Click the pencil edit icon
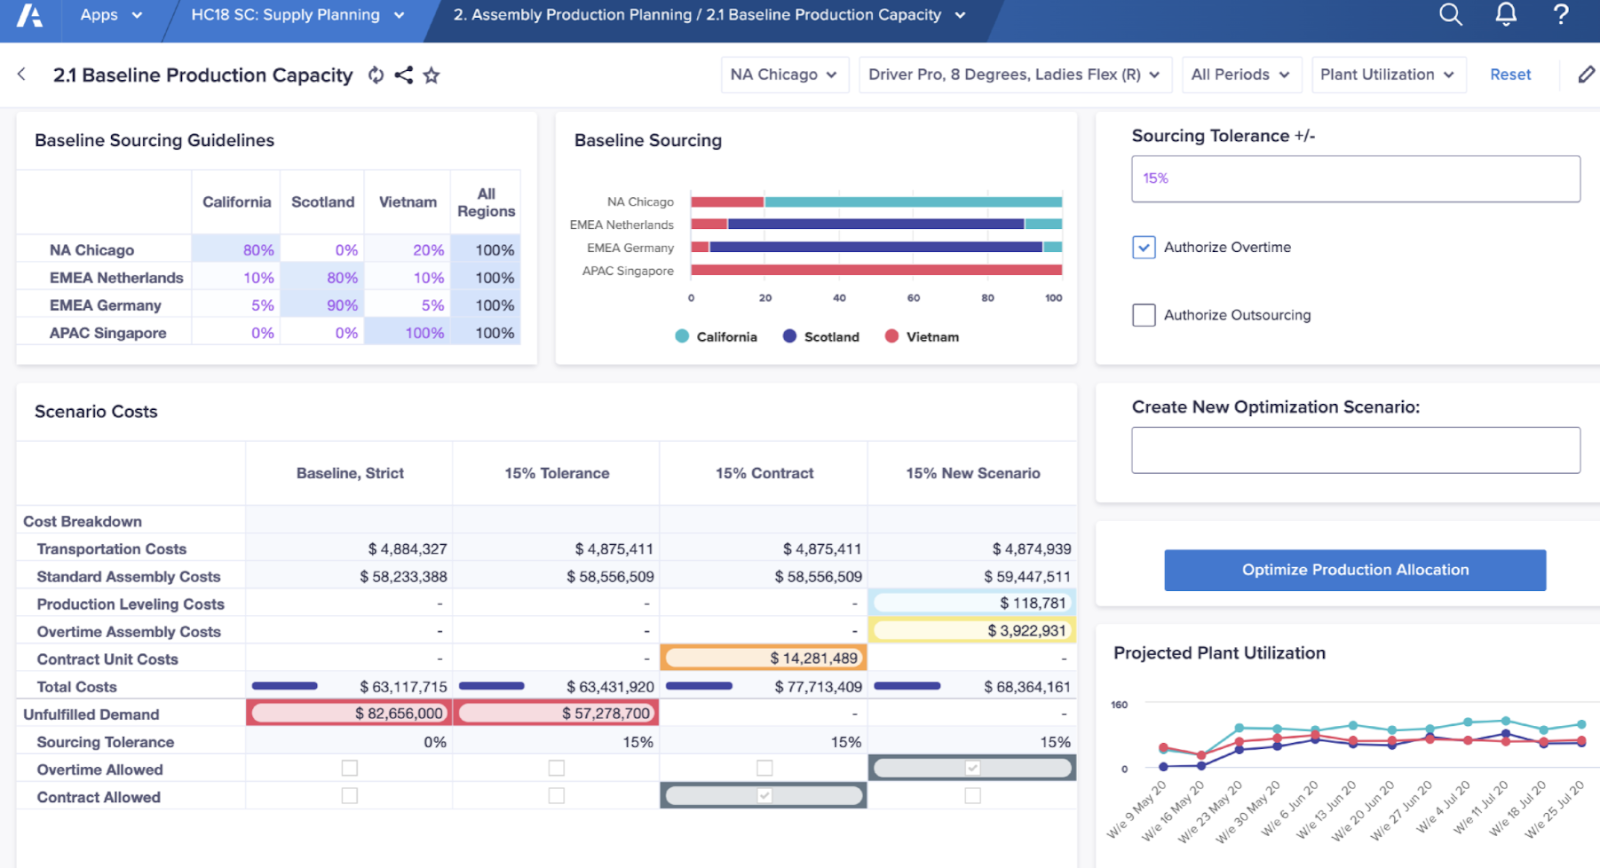The image size is (1600, 868). (1586, 75)
